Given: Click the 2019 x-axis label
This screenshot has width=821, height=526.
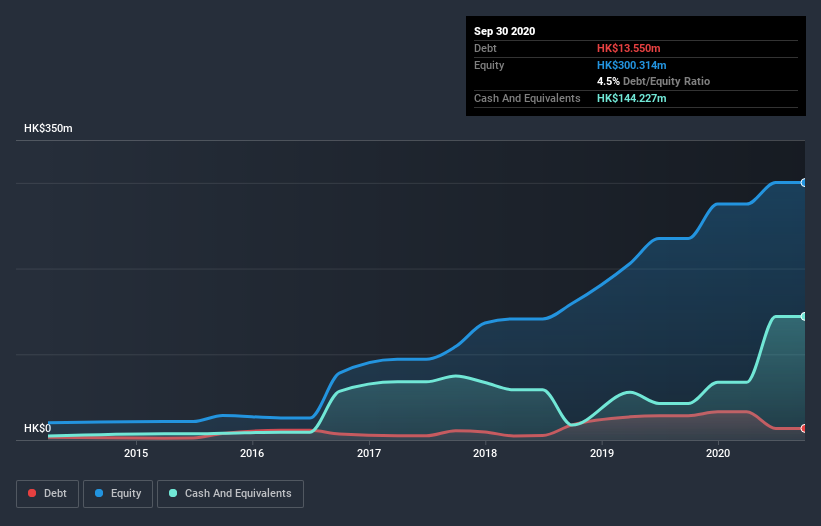Looking at the screenshot, I should (x=602, y=453).
